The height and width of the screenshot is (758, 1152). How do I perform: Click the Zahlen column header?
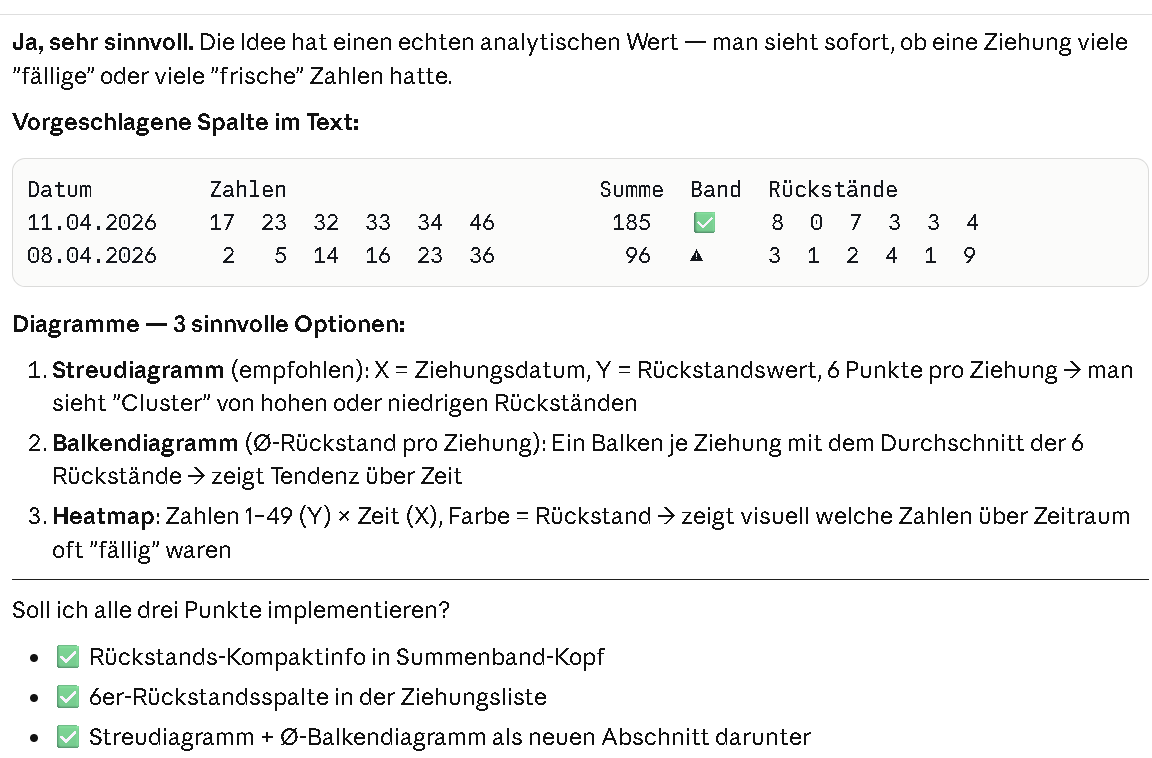coord(248,190)
